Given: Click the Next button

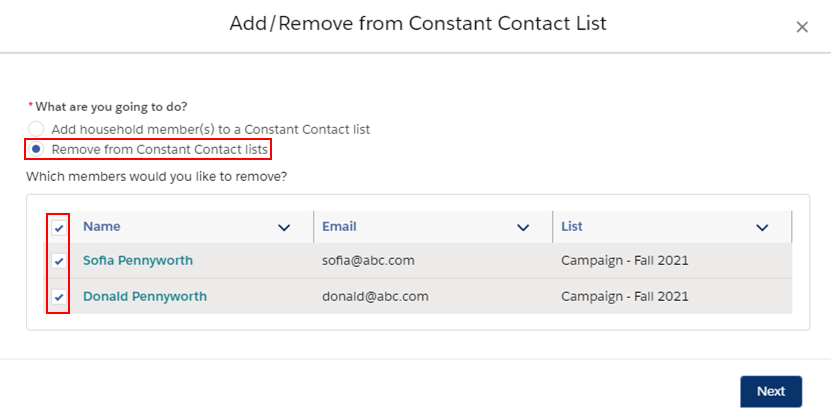Looking at the screenshot, I should click(771, 392).
